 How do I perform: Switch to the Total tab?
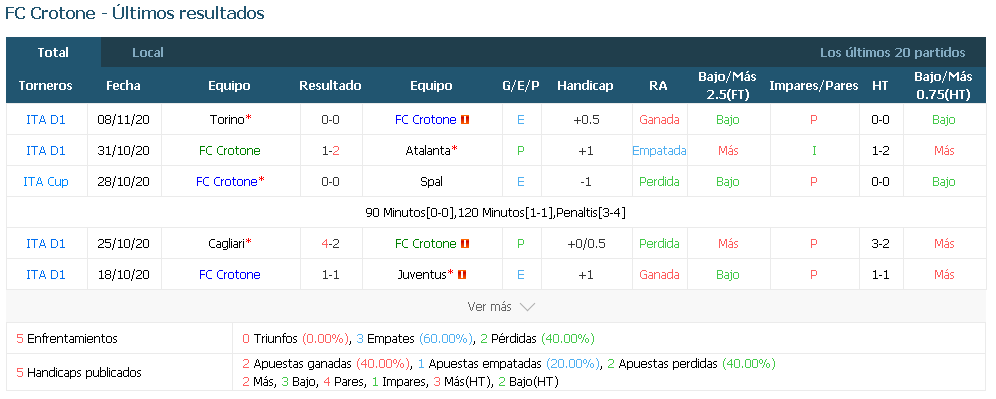pos(53,53)
